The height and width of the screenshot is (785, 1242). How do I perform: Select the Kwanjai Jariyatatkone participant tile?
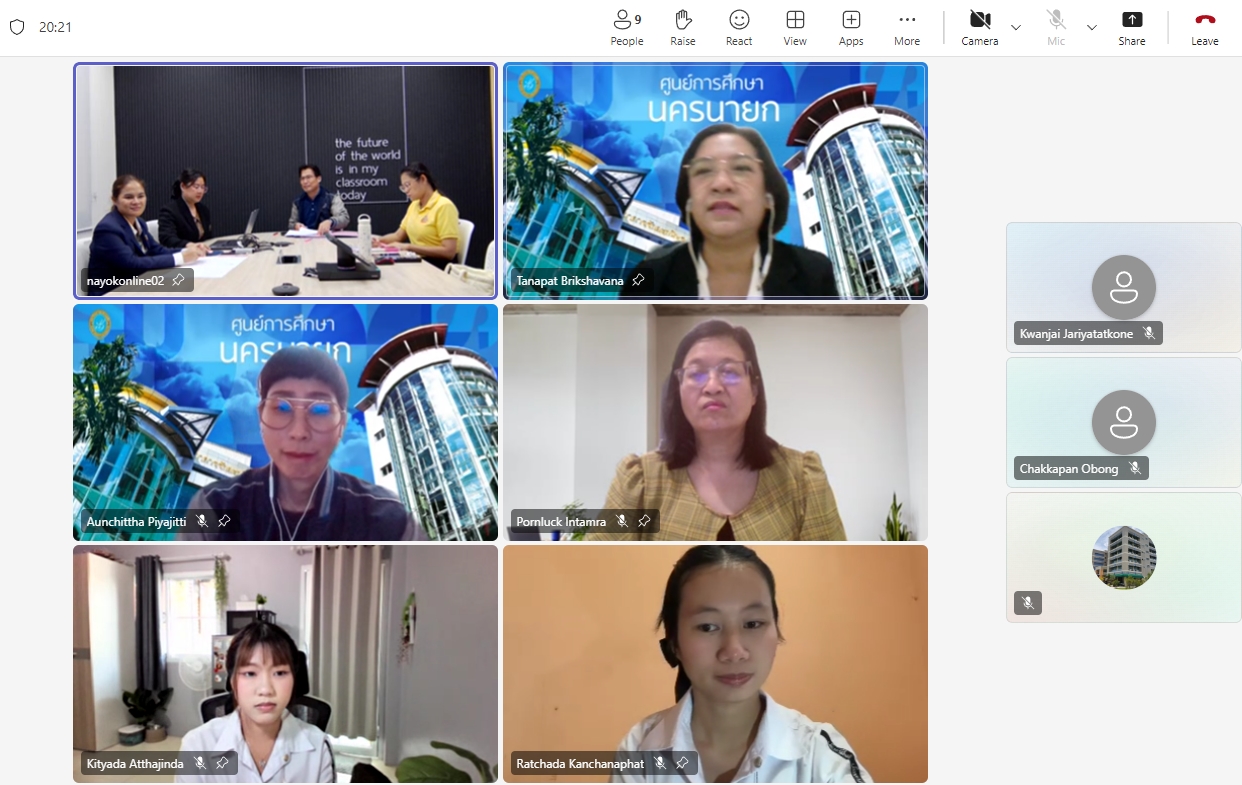tap(1123, 287)
